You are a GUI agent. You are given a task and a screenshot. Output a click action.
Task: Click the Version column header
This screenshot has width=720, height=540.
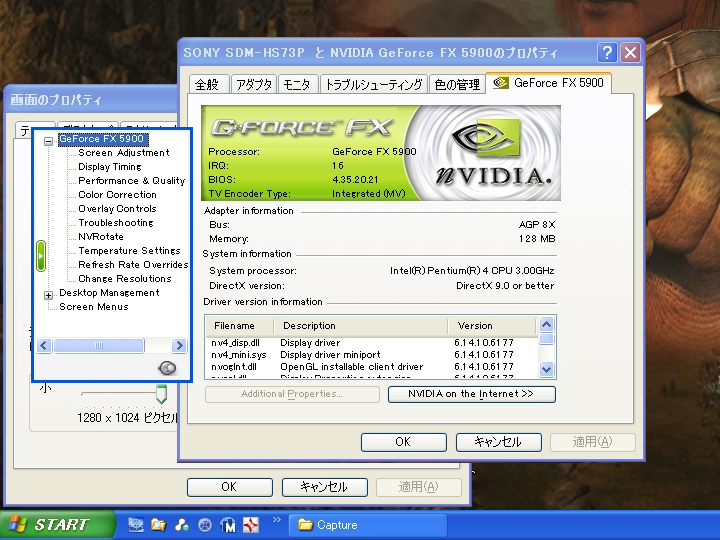(x=492, y=326)
